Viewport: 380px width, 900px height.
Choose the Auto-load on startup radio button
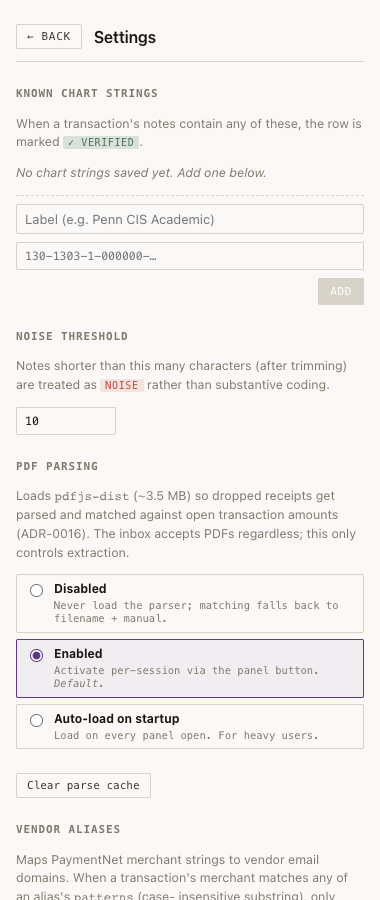[36, 720]
